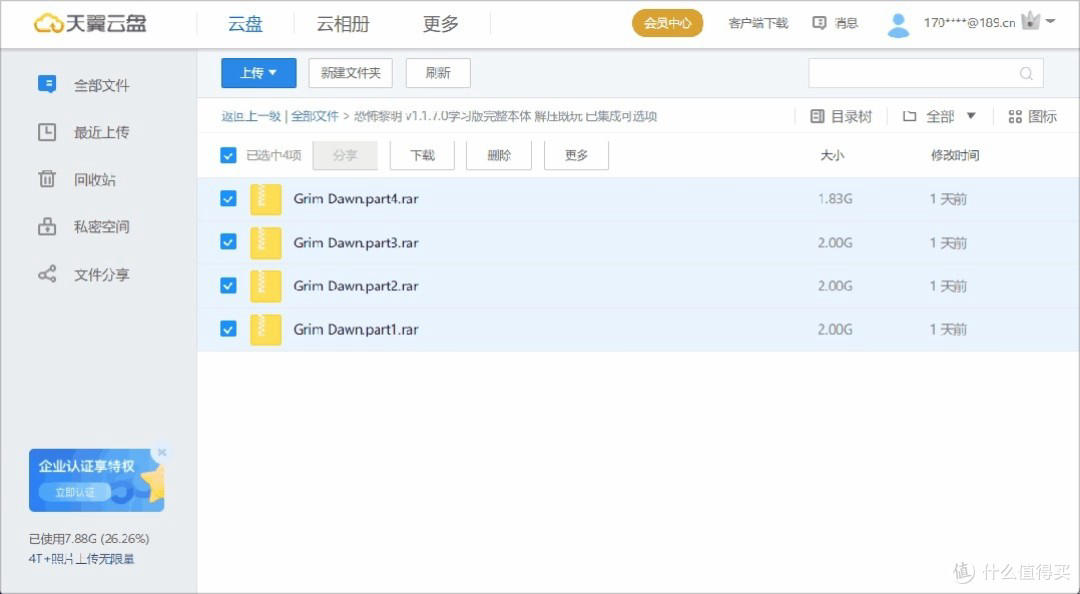Close the 企业认证享特权 promo banner
This screenshot has width=1080, height=594.
pos(162,452)
